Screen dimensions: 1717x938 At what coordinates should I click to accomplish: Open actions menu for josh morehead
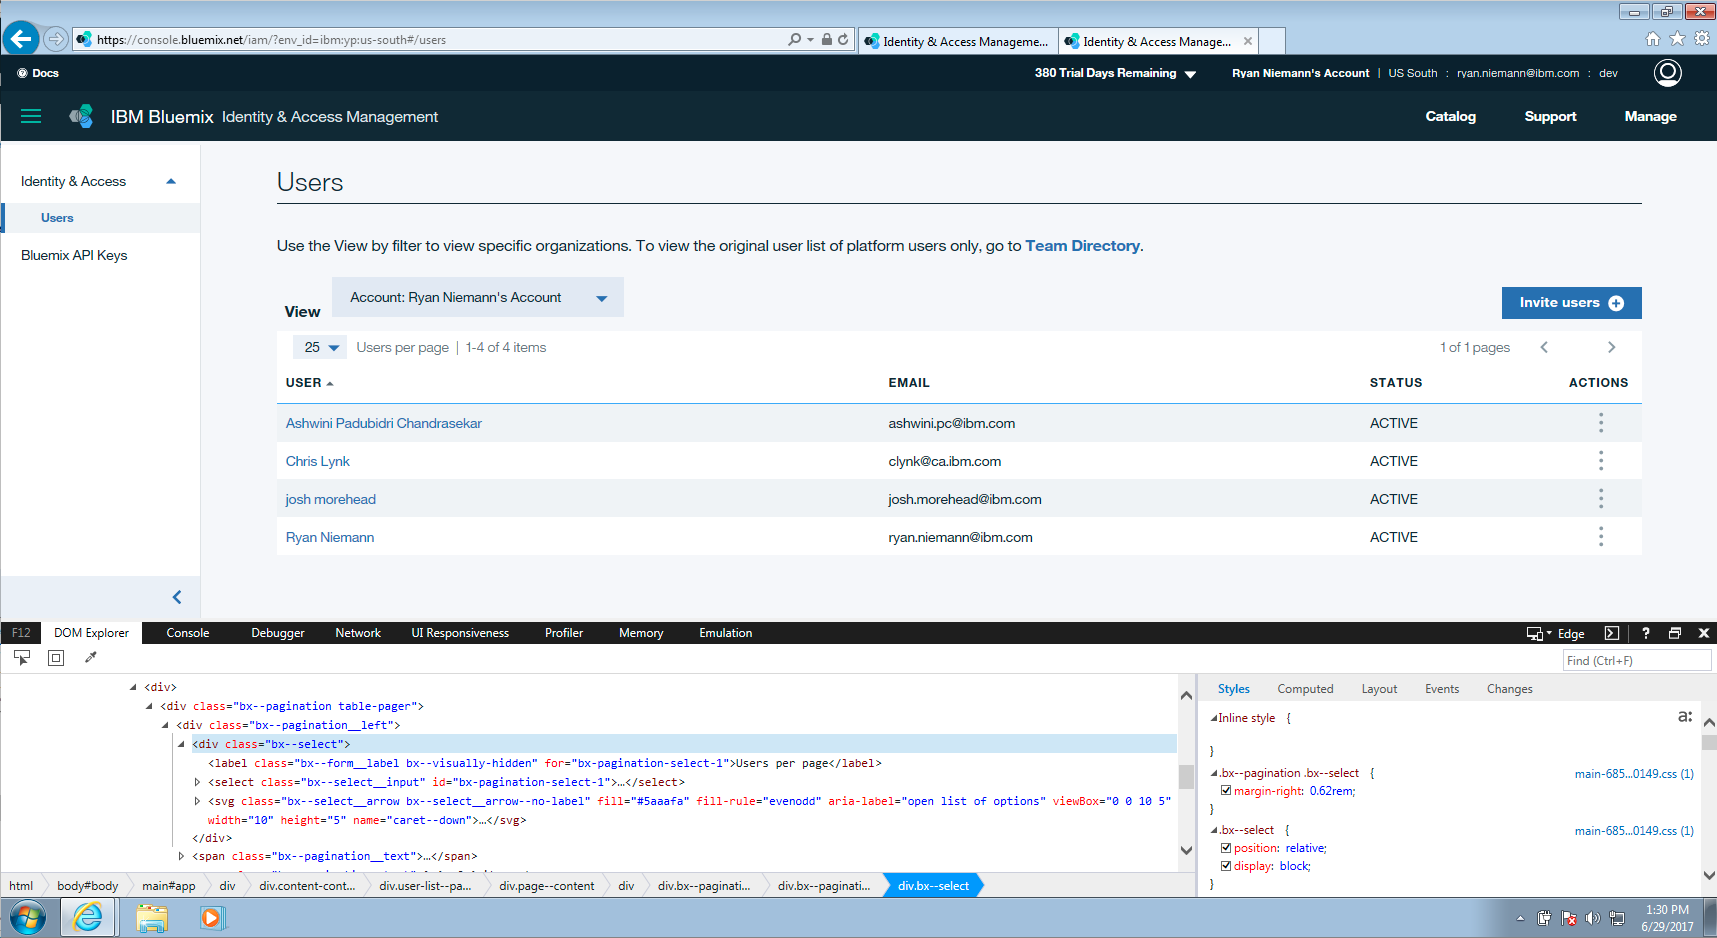(1600, 499)
